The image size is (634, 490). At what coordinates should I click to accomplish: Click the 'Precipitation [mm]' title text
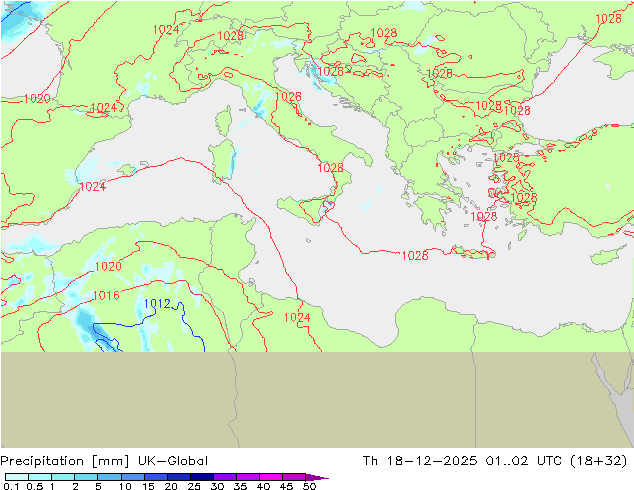[x=65, y=461]
